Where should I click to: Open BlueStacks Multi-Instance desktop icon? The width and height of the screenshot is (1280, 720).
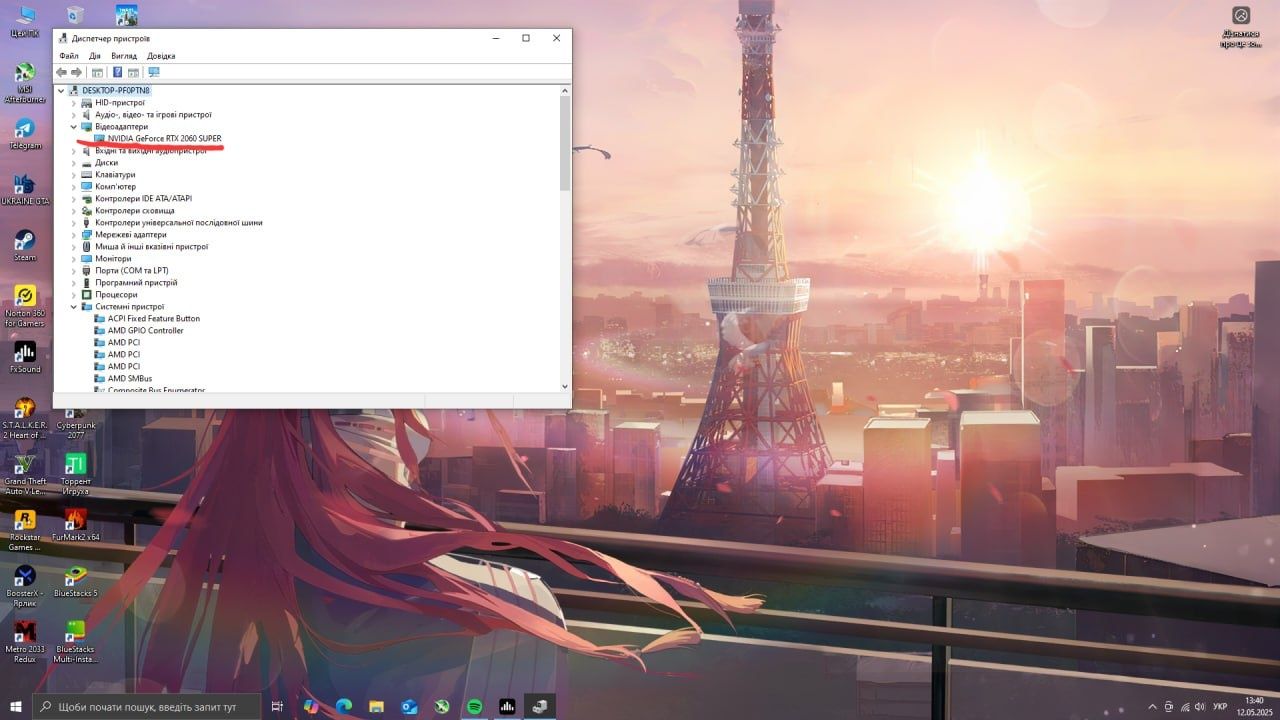point(76,642)
